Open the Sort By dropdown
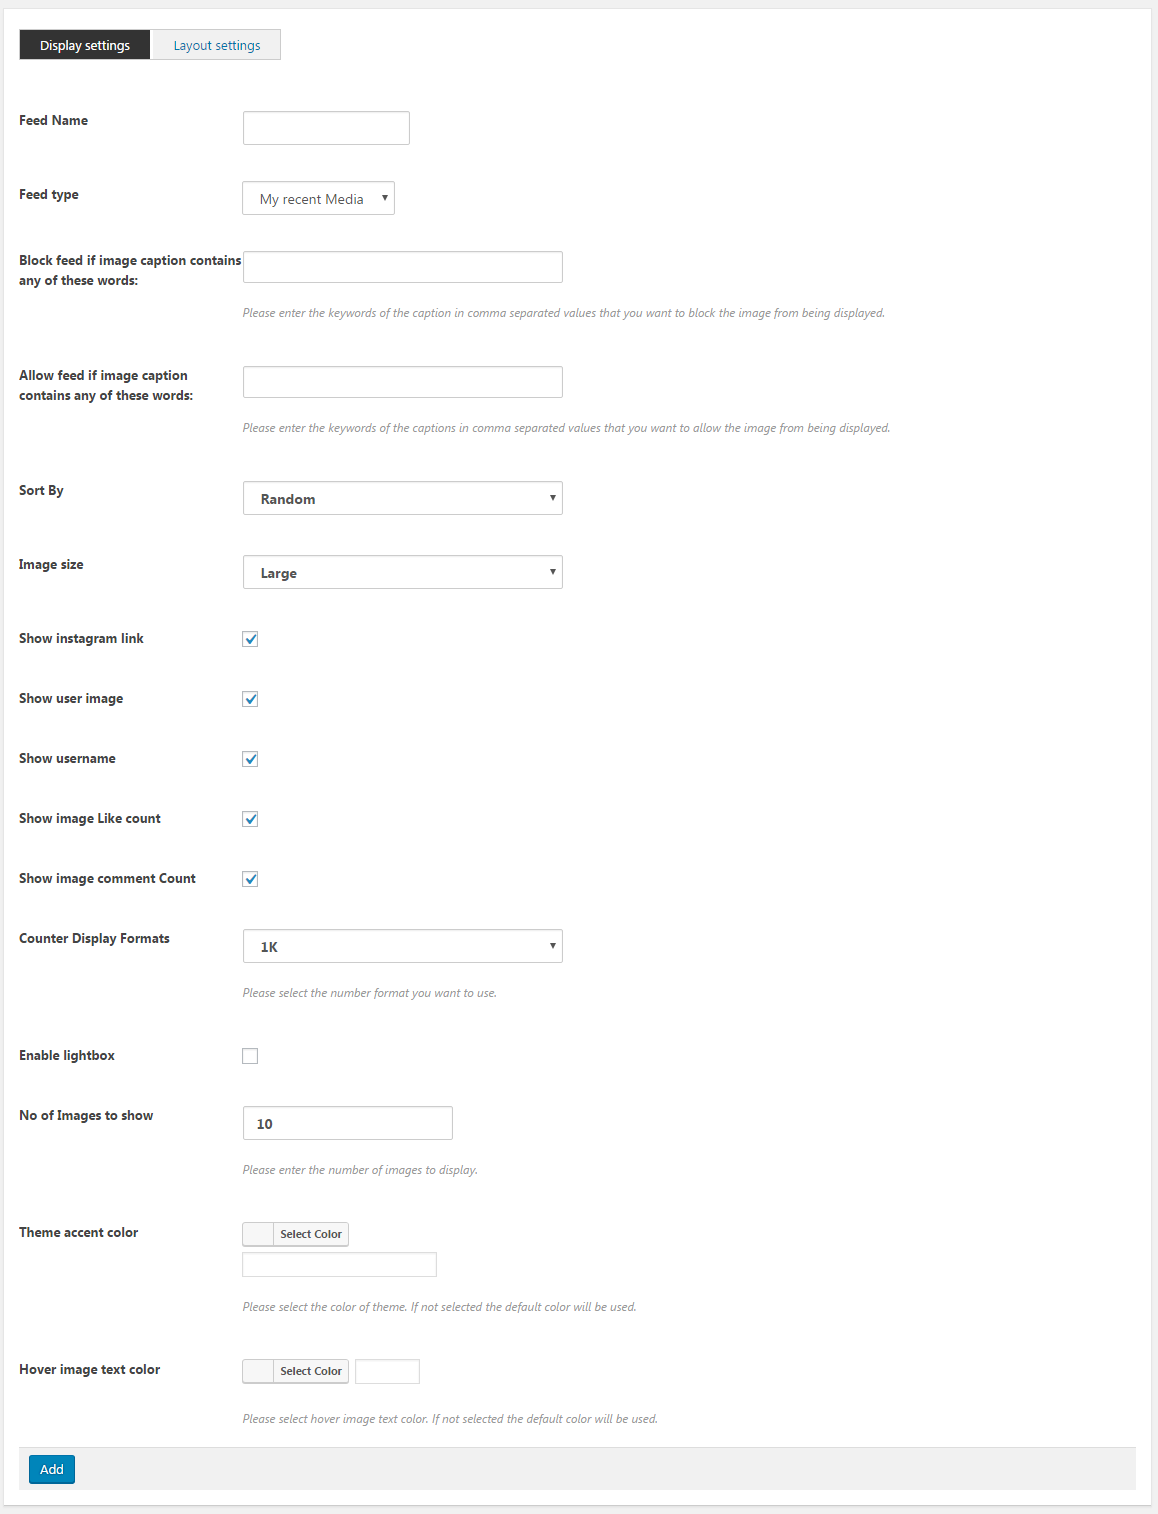This screenshot has width=1158, height=1514. (402, 498)
